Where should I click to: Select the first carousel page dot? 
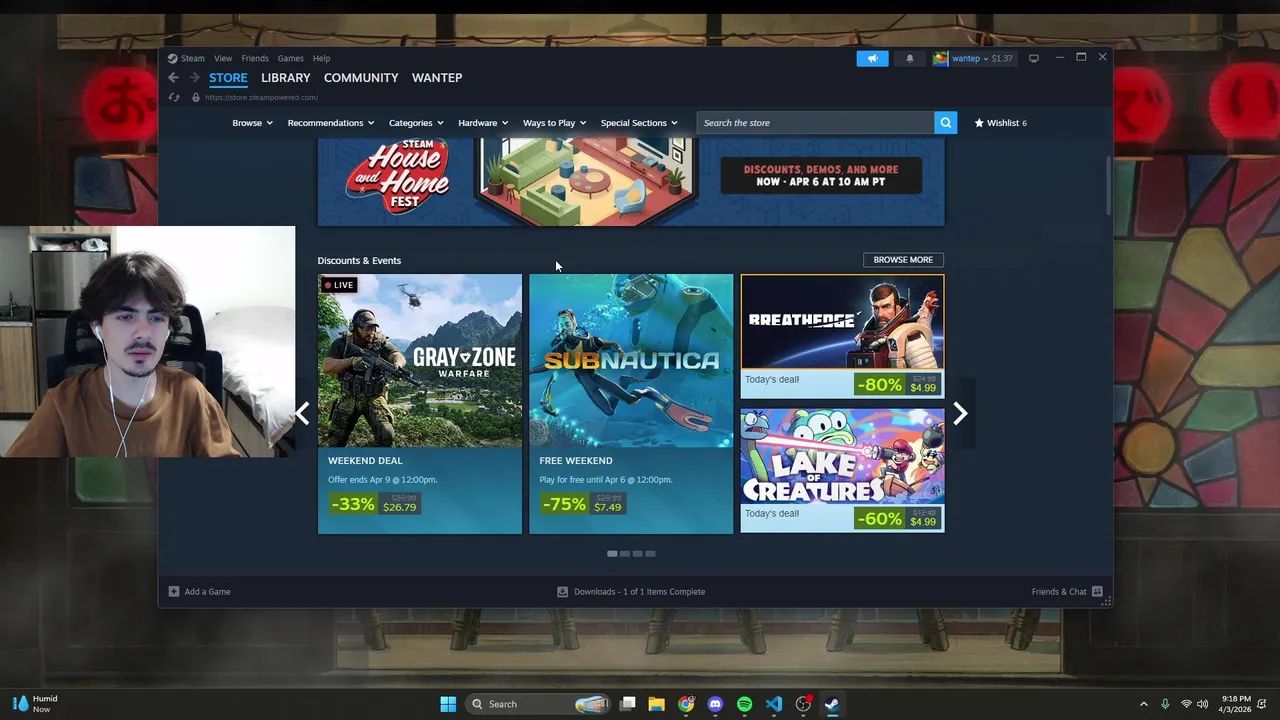click(x=612, y=554)
